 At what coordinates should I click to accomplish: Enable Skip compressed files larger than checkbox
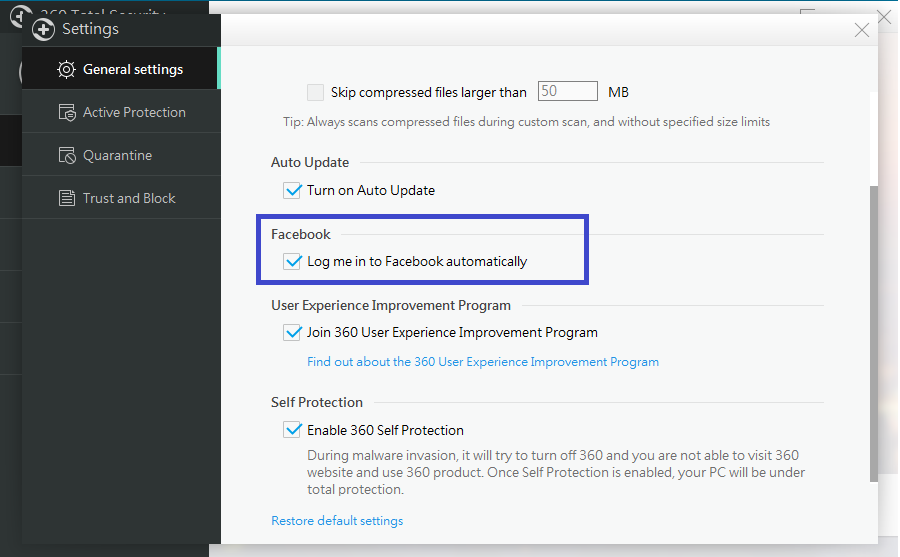(x=315, y=92)
